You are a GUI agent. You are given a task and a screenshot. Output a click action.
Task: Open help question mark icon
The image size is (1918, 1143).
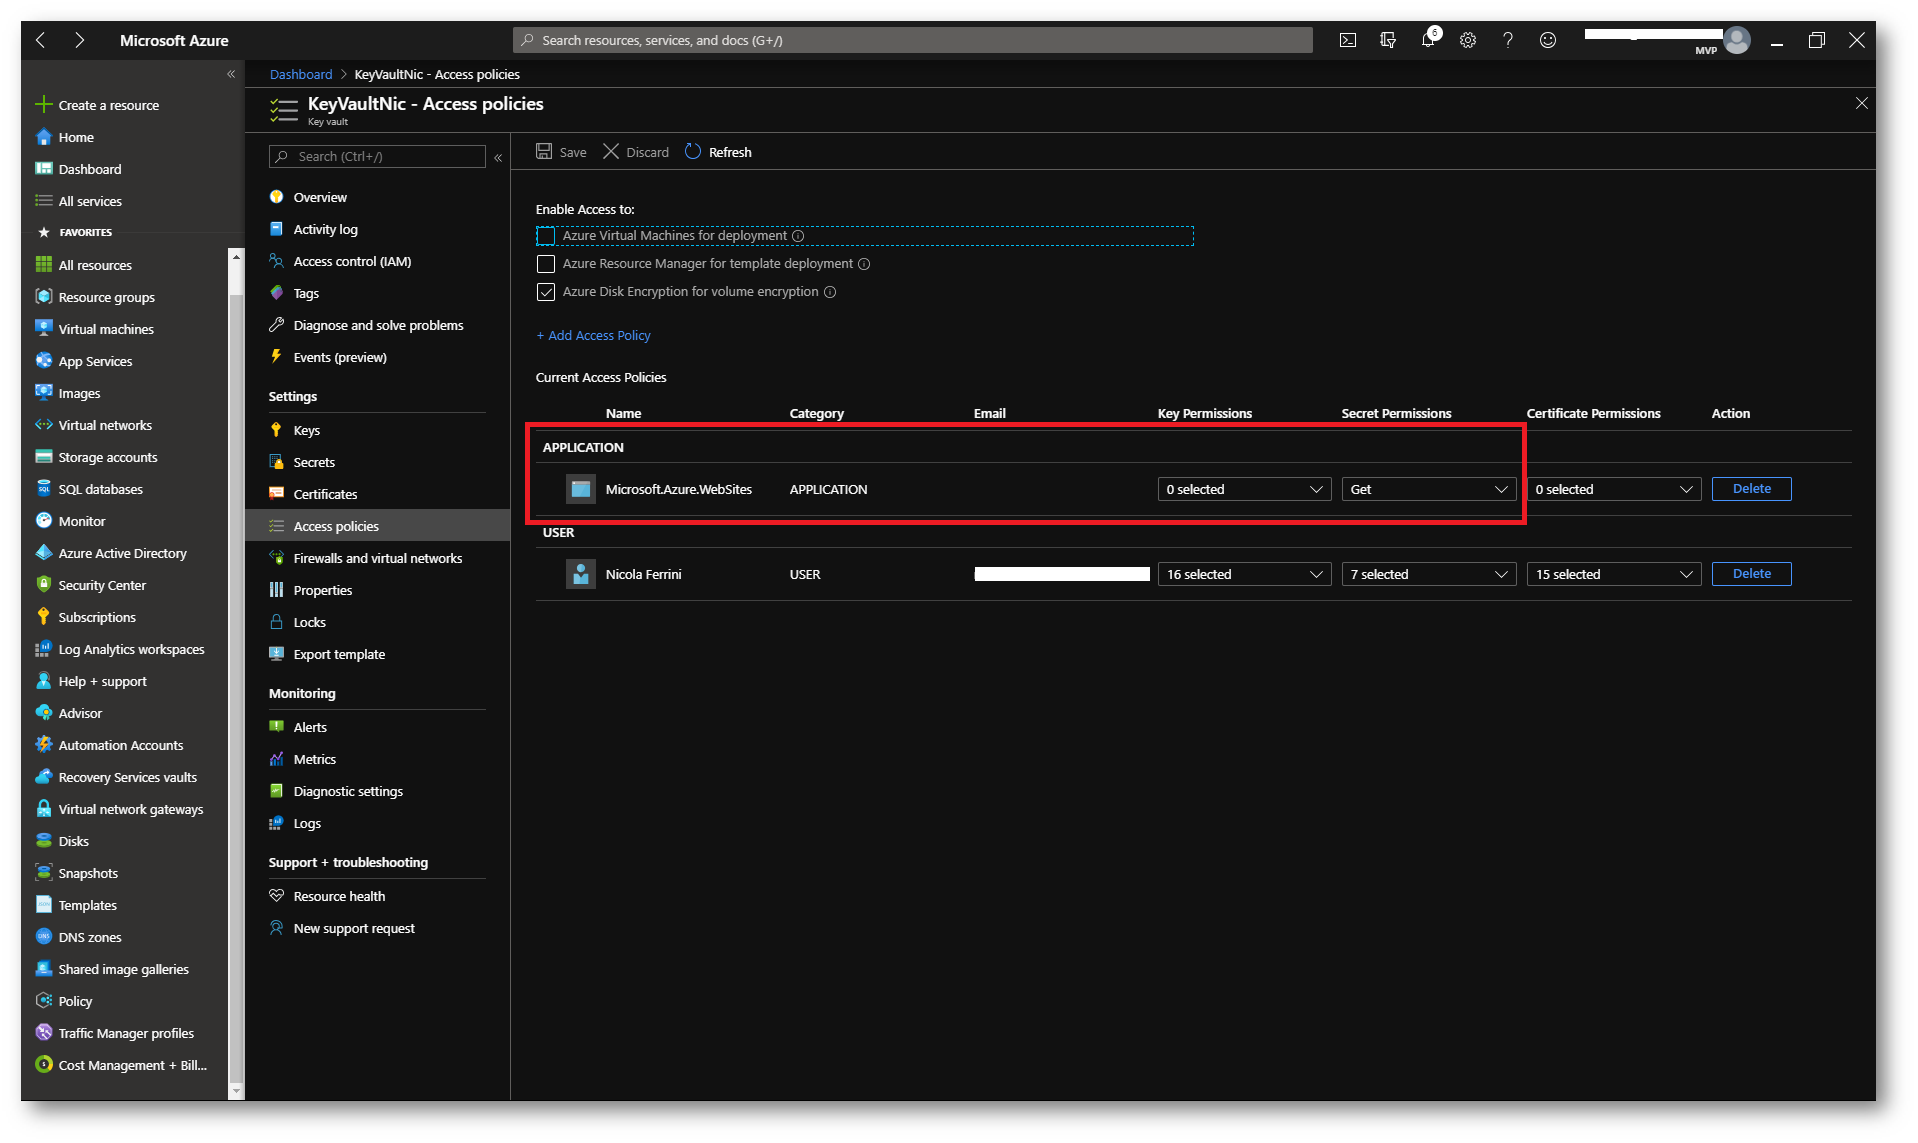(1507, 40)
